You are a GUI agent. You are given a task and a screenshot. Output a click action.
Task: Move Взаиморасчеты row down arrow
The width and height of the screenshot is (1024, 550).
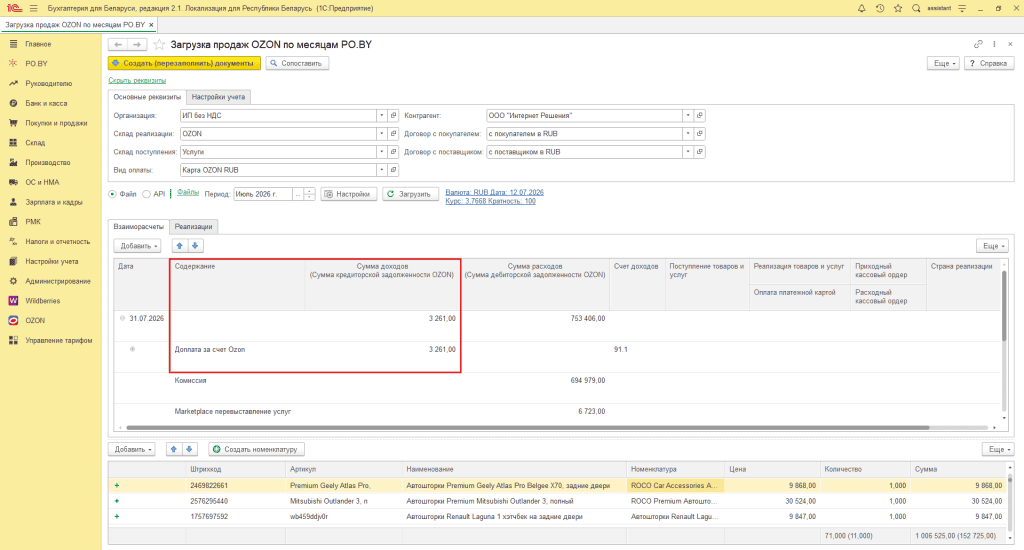195,246
